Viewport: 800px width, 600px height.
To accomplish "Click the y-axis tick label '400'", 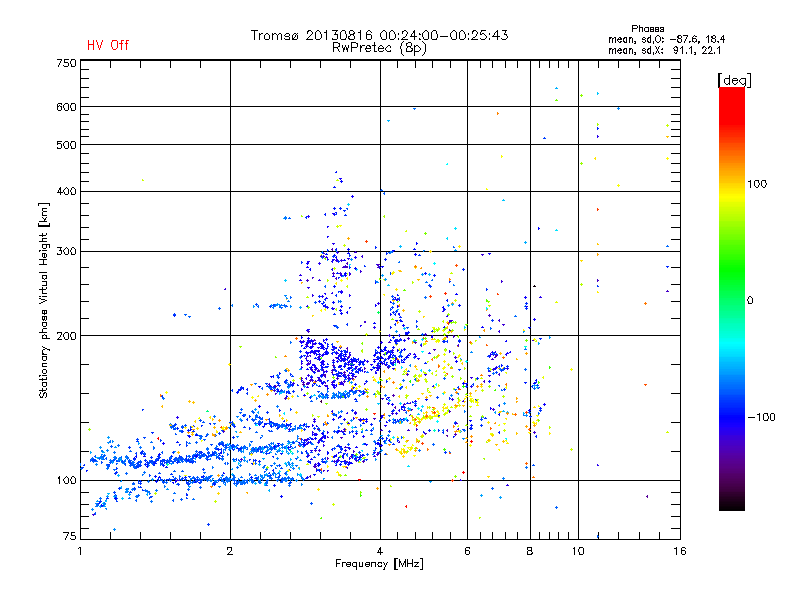I will coord(66,192).
